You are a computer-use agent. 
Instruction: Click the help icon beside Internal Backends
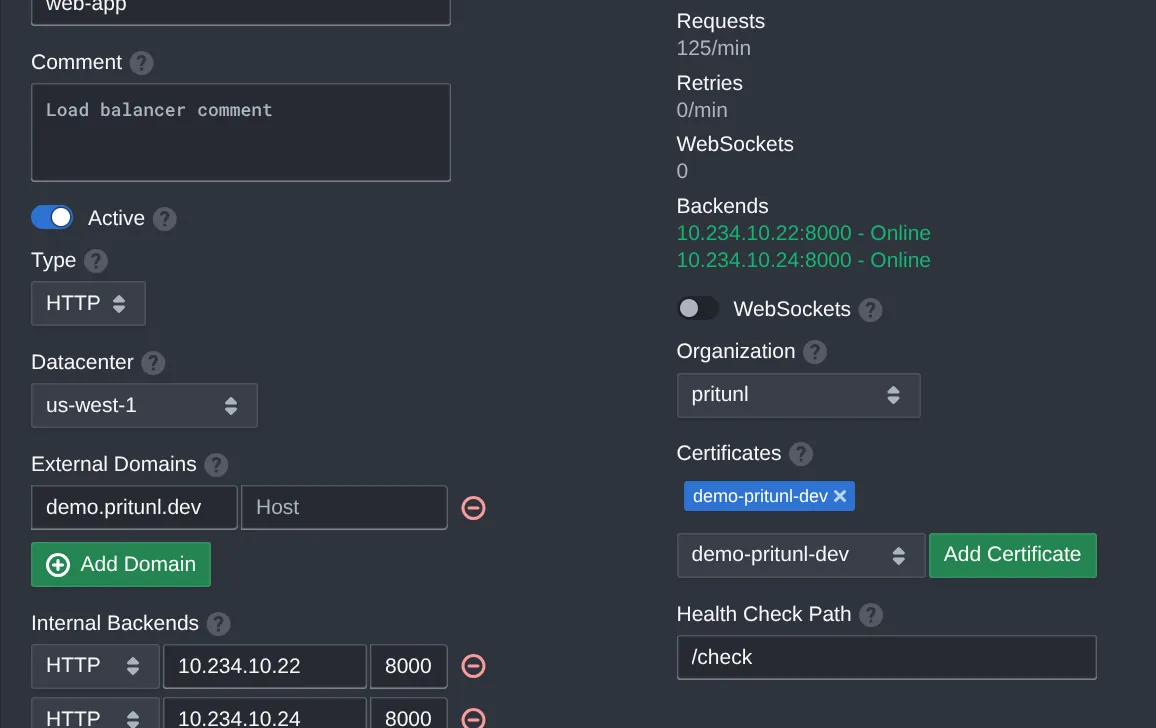218,623
